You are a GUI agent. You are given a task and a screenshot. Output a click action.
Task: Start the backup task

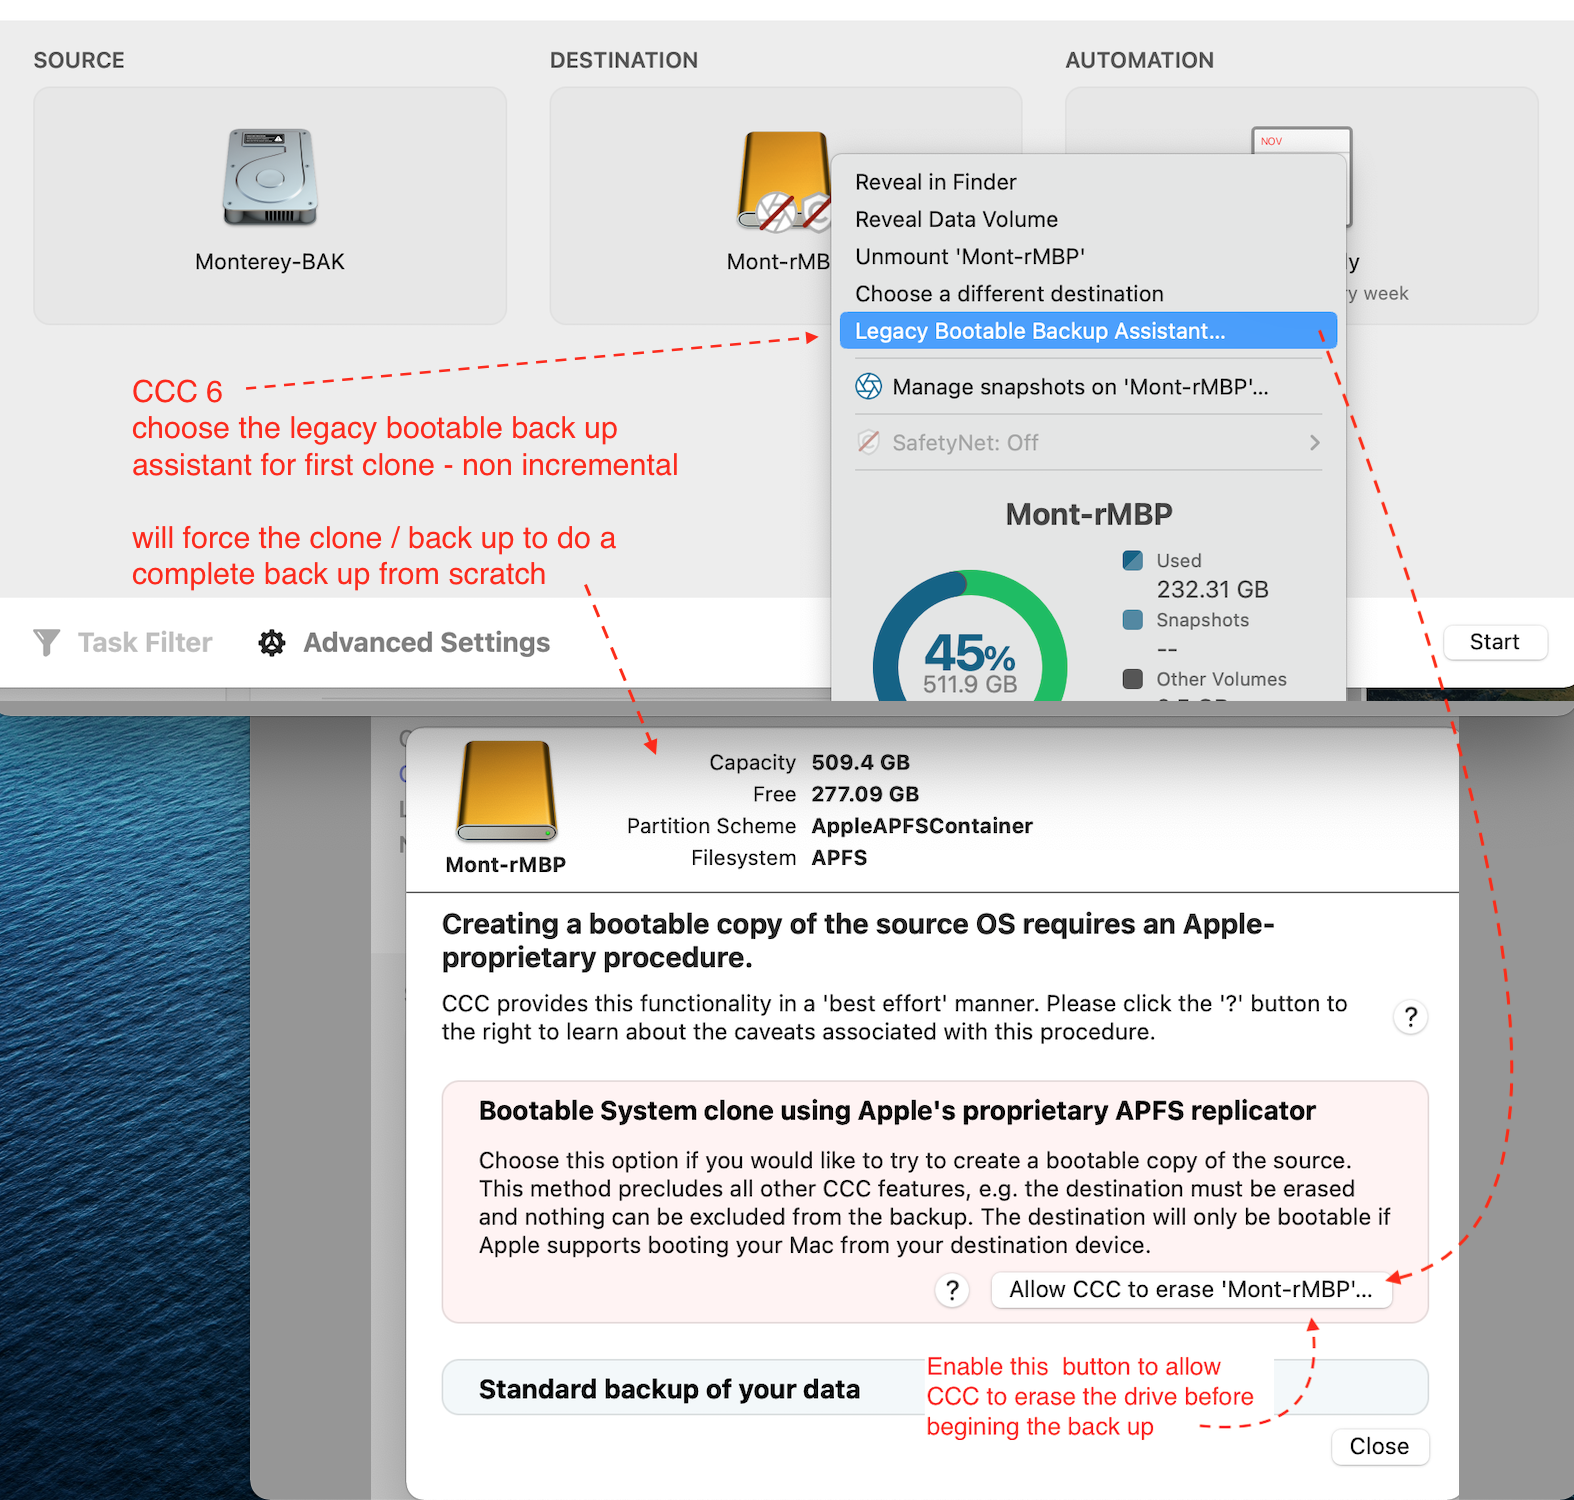pos(1494,642)
